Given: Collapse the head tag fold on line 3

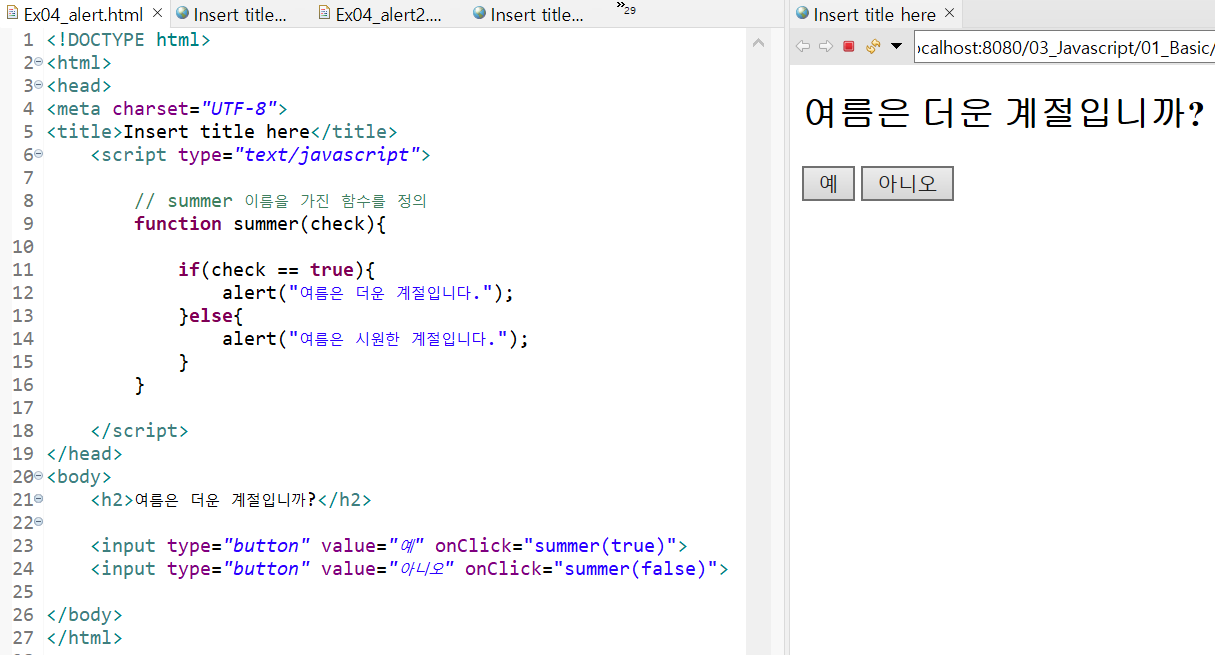Looking at the screenshot, I should point(39,85).
